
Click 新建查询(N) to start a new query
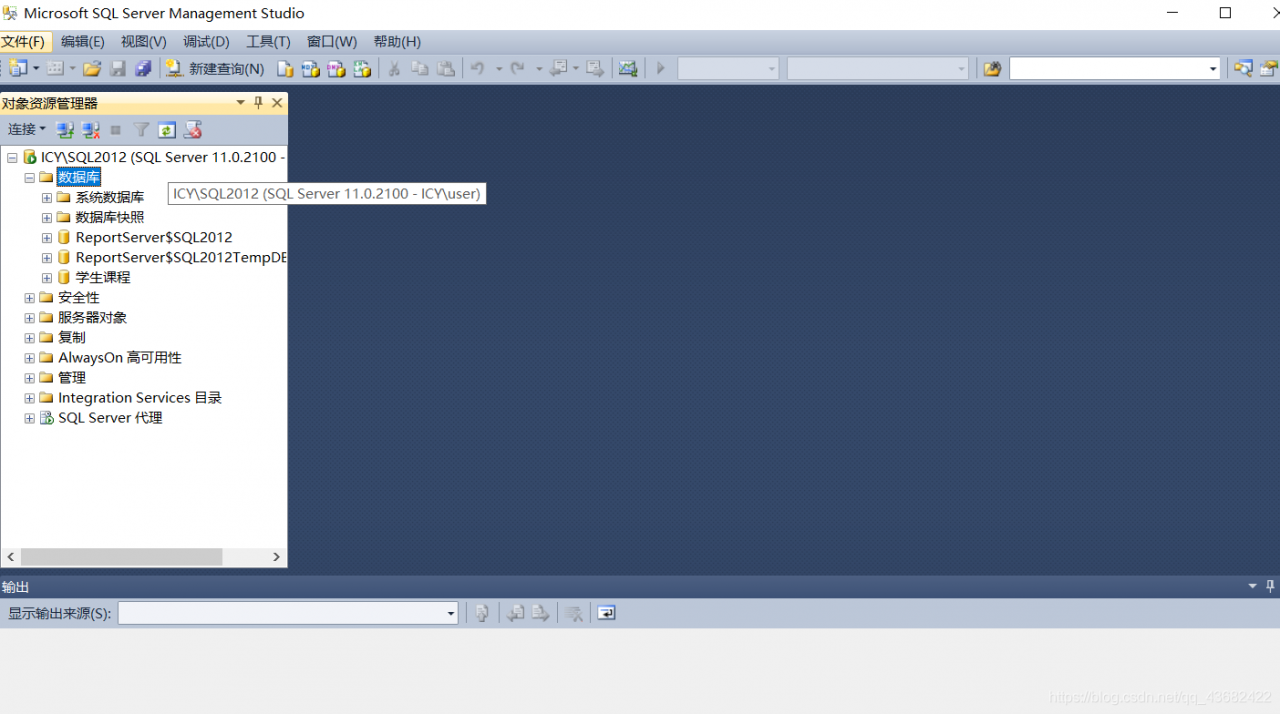(215, 68)
